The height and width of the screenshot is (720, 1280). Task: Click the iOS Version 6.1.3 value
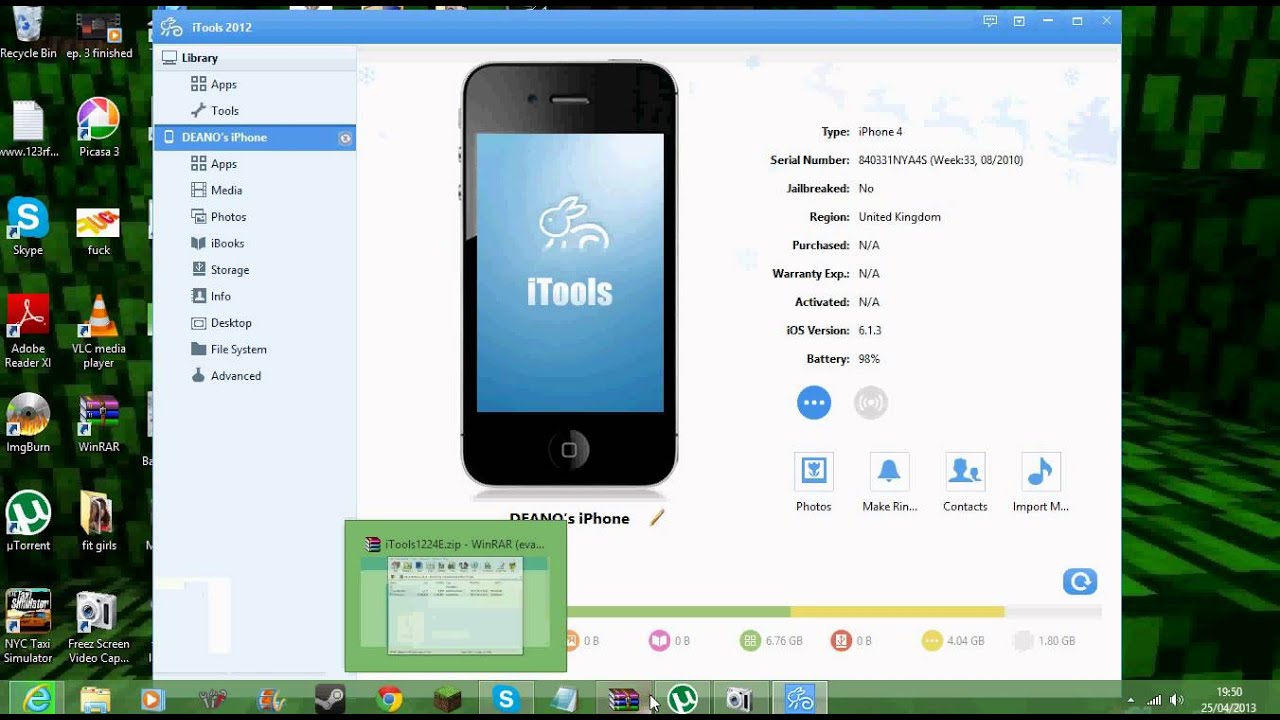click(x=870, y=330)
